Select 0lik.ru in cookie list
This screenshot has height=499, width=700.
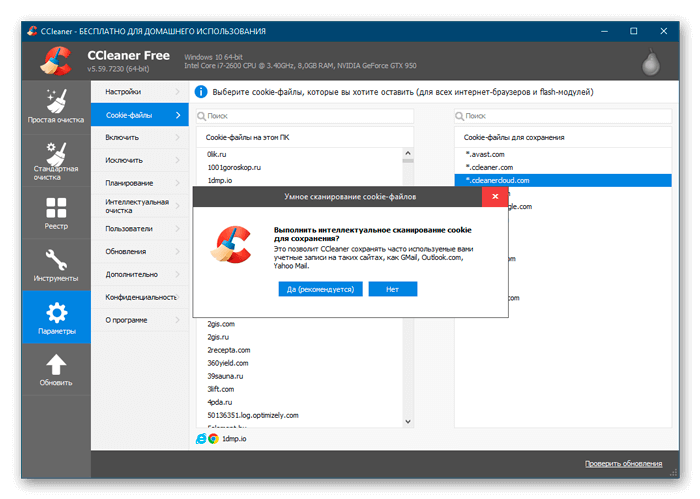[x=217, y=154]
